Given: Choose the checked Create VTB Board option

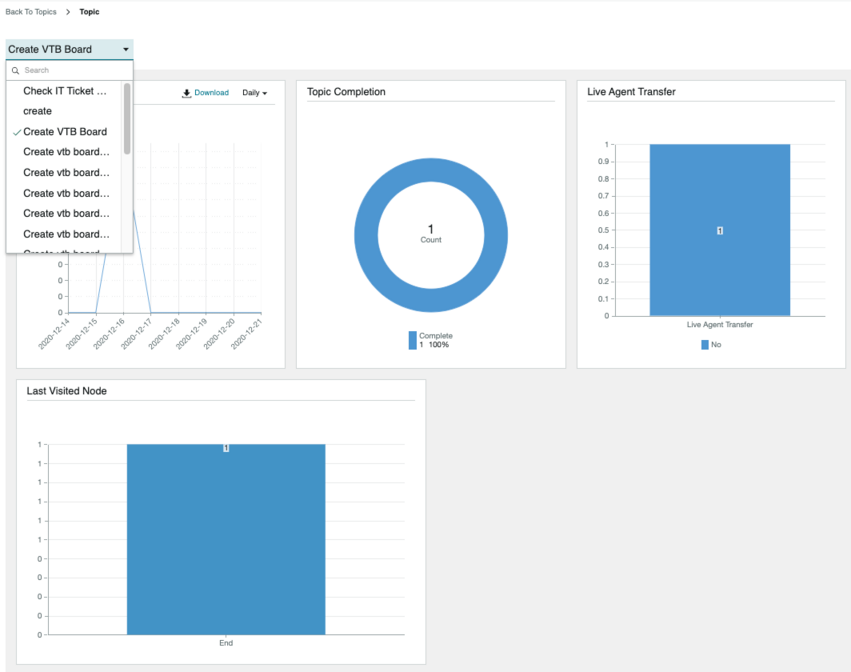Looking at the screenshot, I should click(65, 132).
